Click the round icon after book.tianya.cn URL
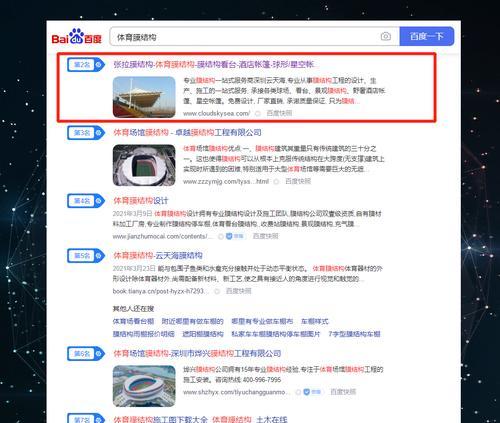 point(217,292)
